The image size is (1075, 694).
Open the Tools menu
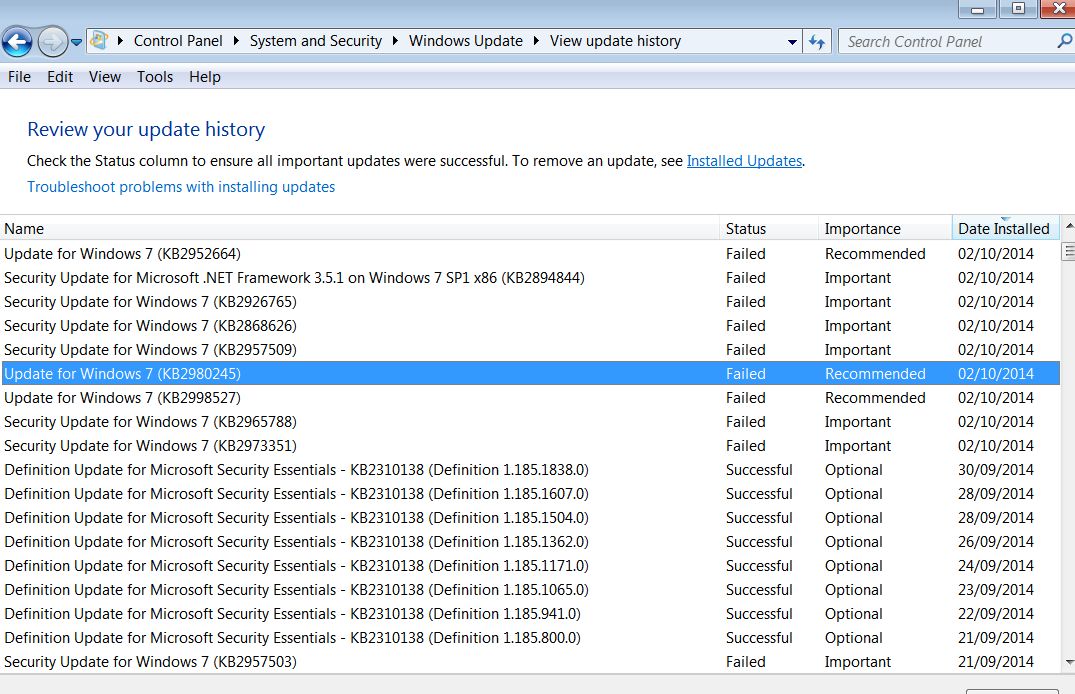(155, 77)
